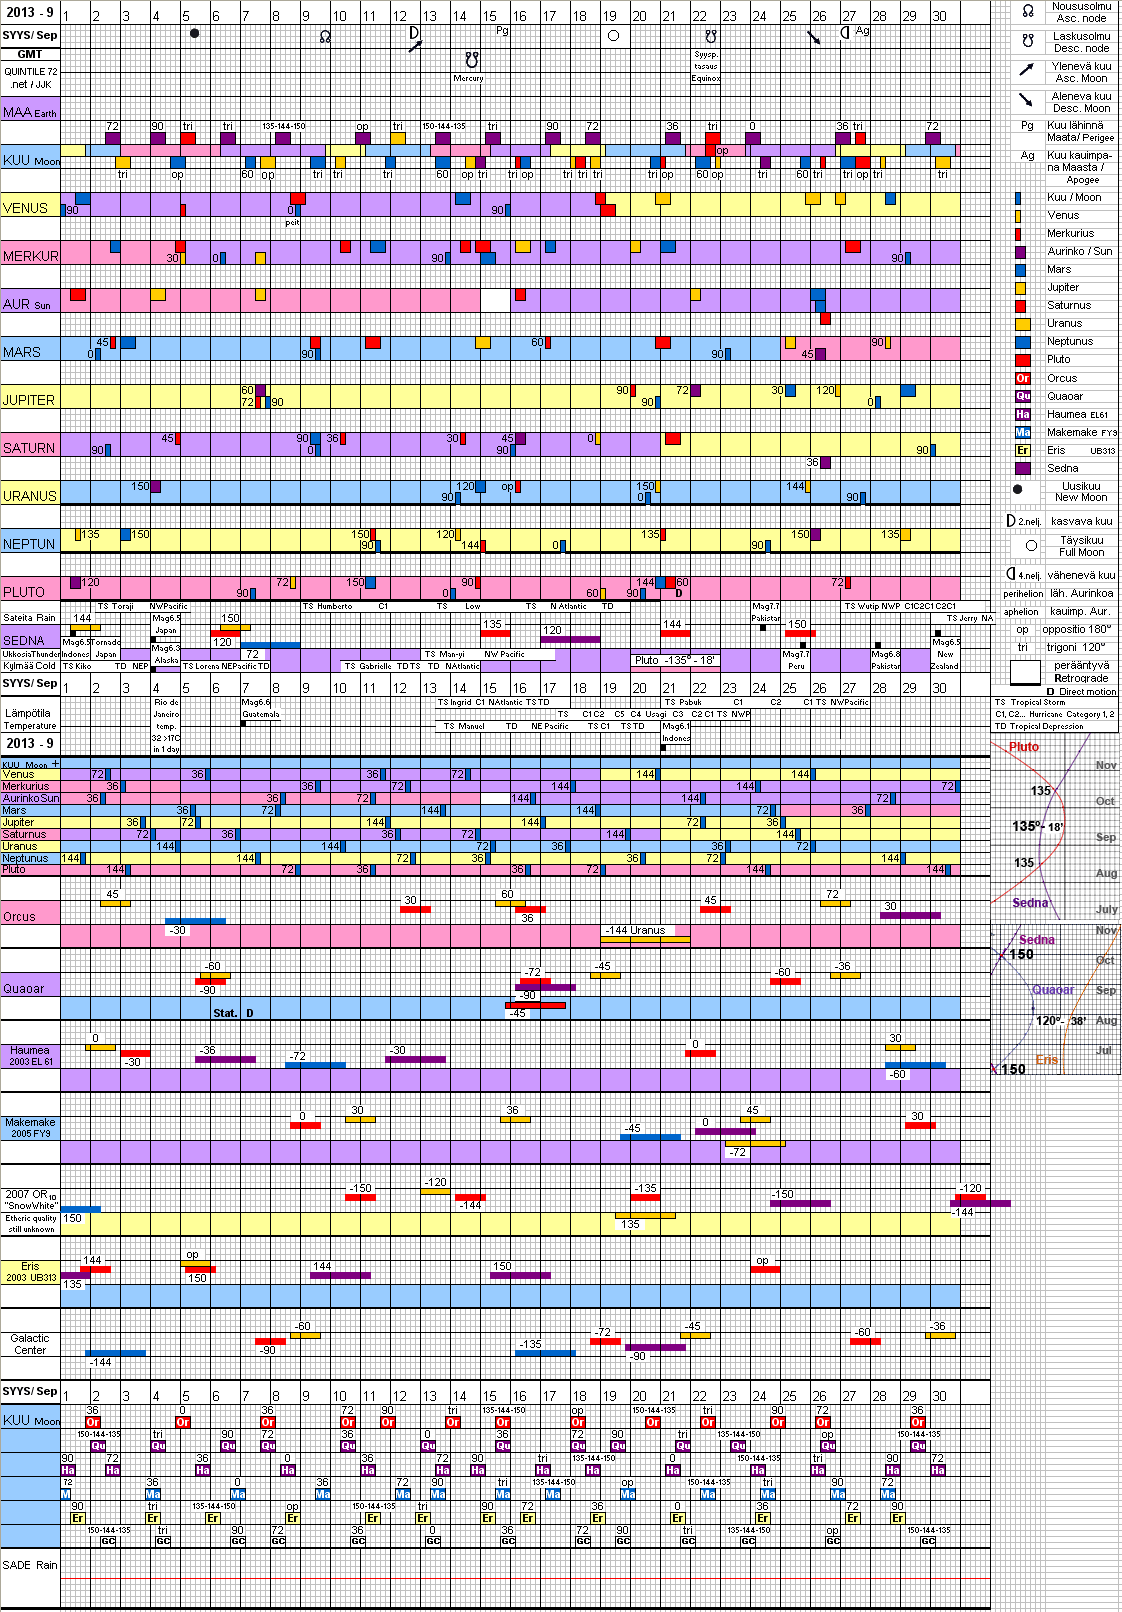The width and height of the screenshot is (1122, 1612).
Task: Click the Full Moon circle in the legend
Action: (1031, 545)
